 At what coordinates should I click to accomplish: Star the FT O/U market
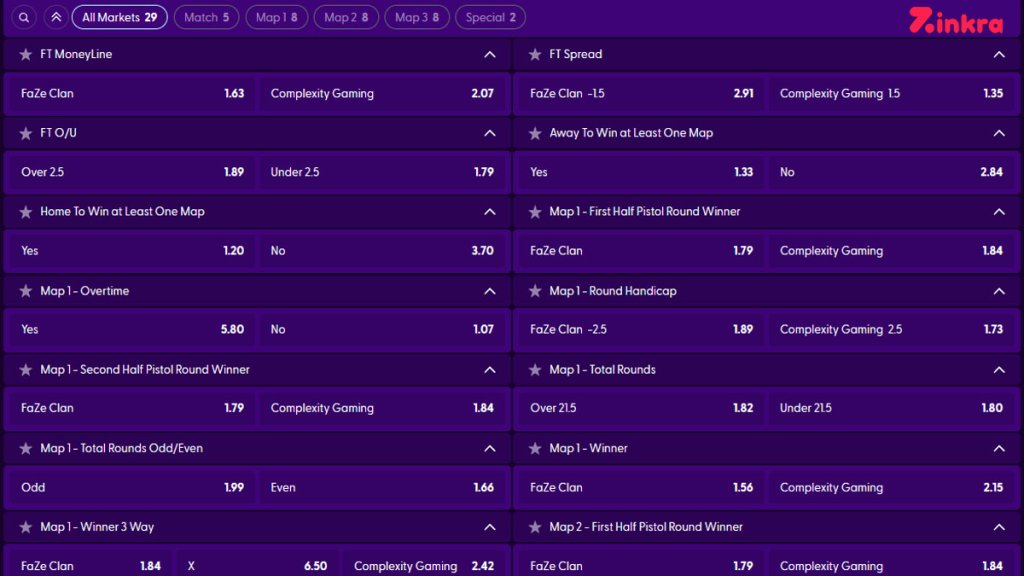pyautogui.click(x=25, y=133)
